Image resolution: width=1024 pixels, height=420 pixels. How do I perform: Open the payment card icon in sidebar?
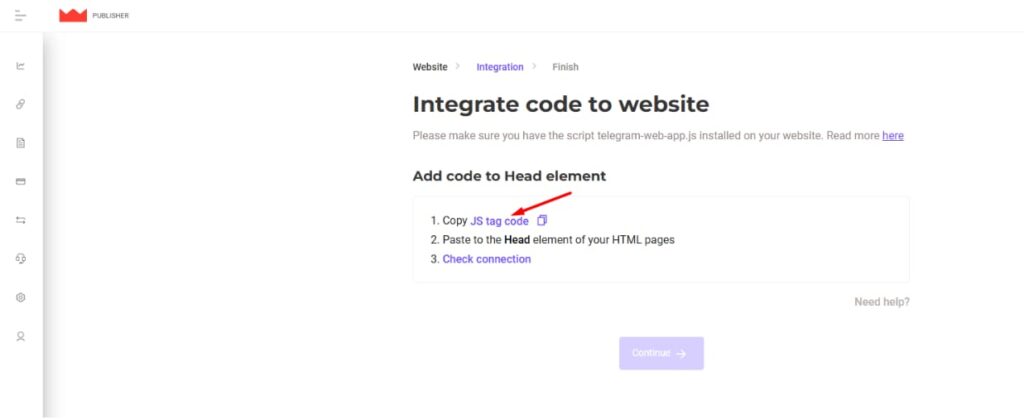(20, 182)
